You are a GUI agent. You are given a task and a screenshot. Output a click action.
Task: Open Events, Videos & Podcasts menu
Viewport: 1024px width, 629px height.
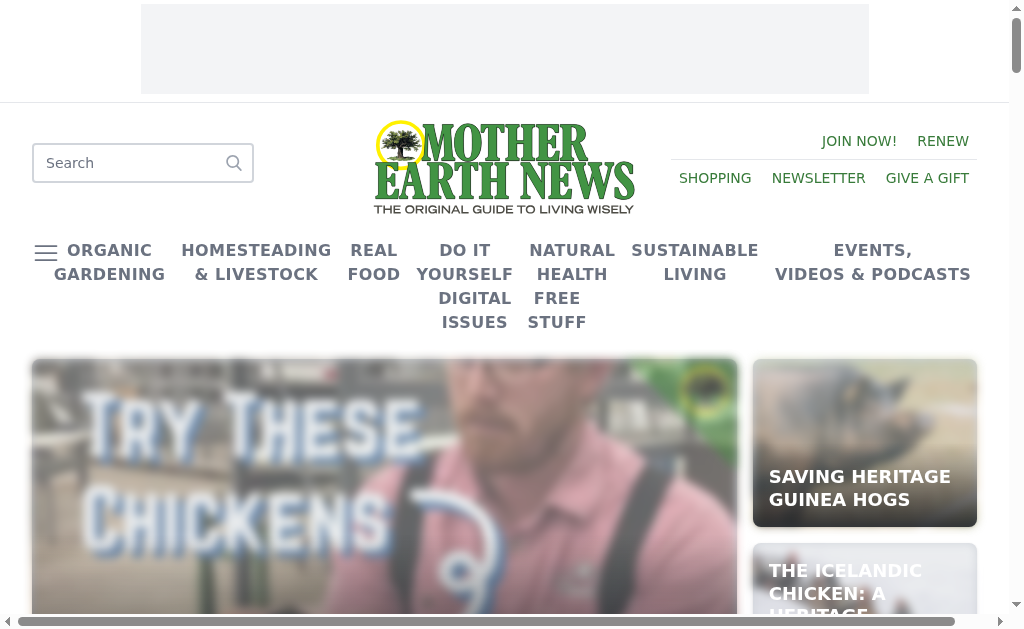click(872, 263)
